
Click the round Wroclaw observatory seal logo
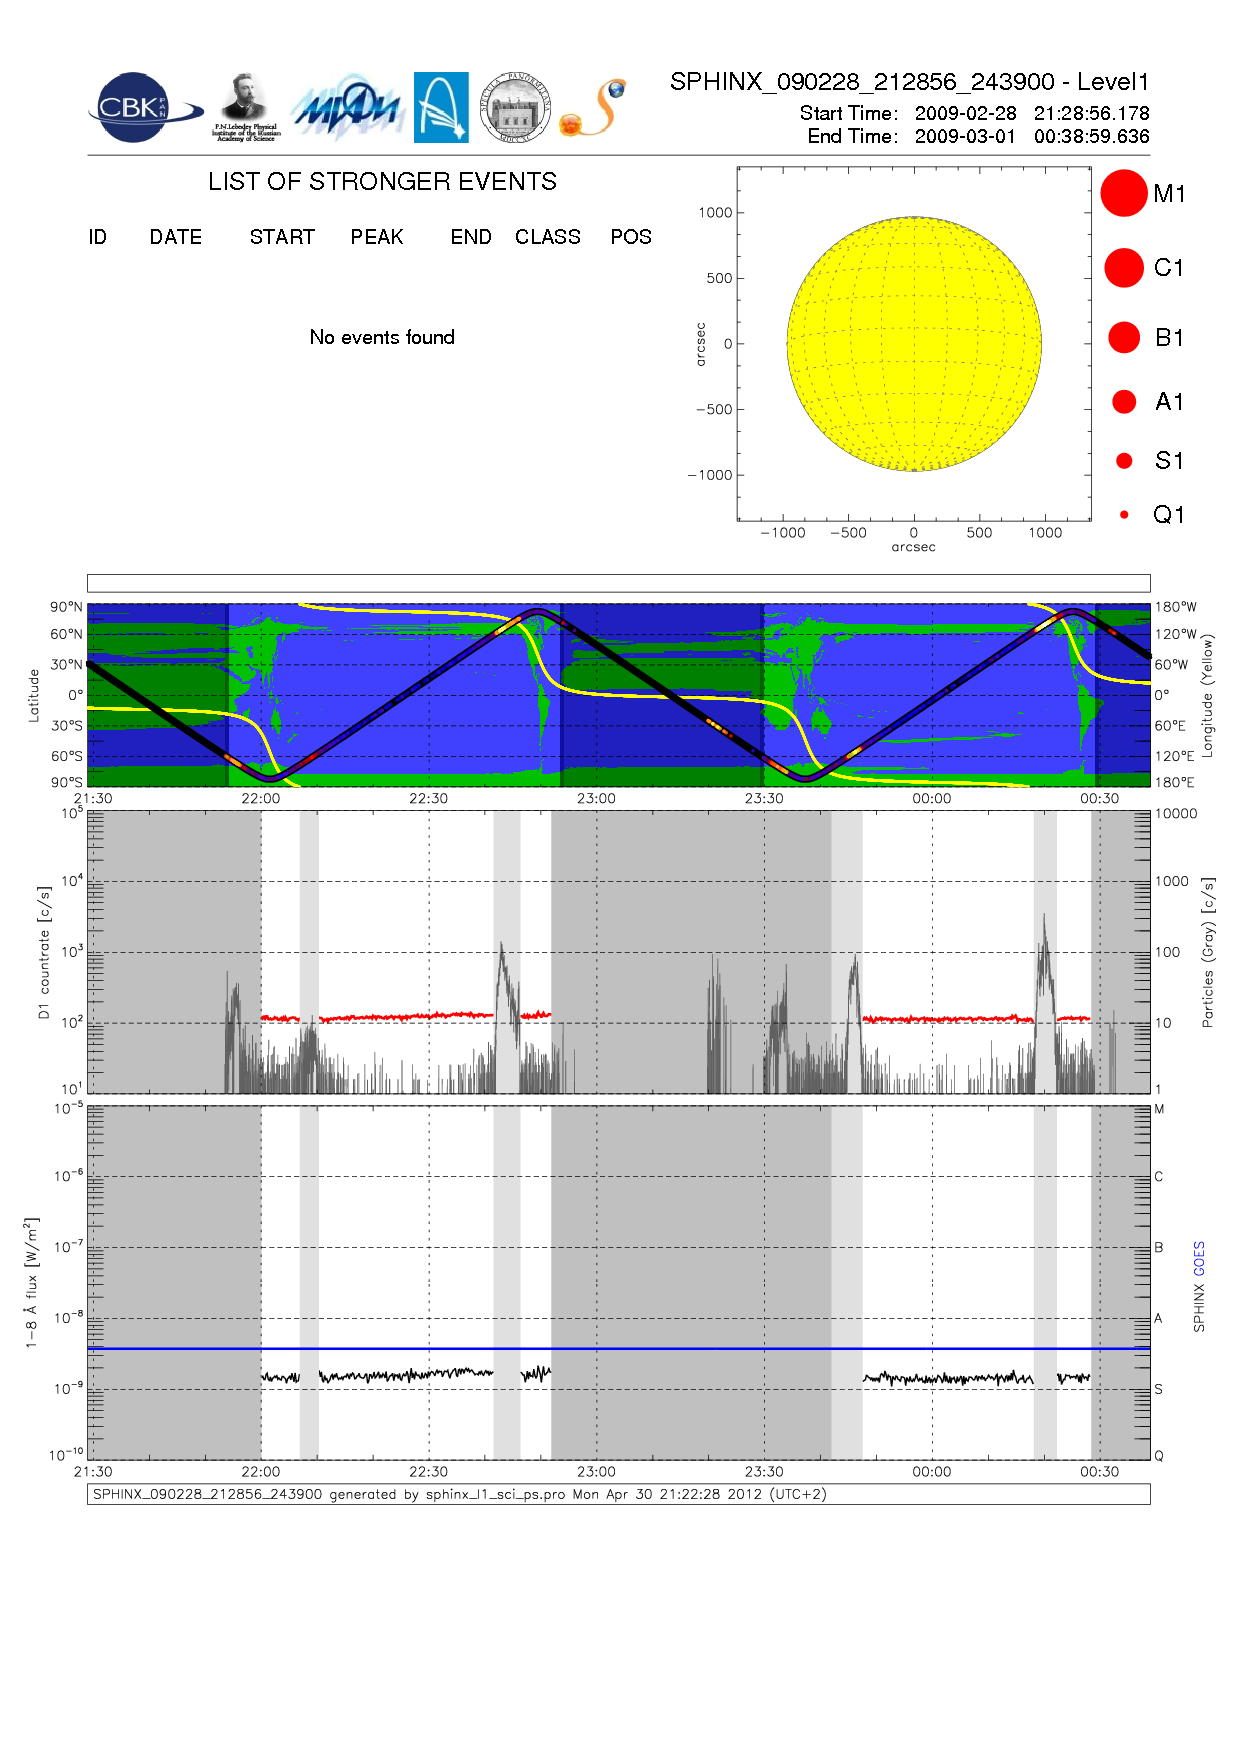tap(515, 107)
